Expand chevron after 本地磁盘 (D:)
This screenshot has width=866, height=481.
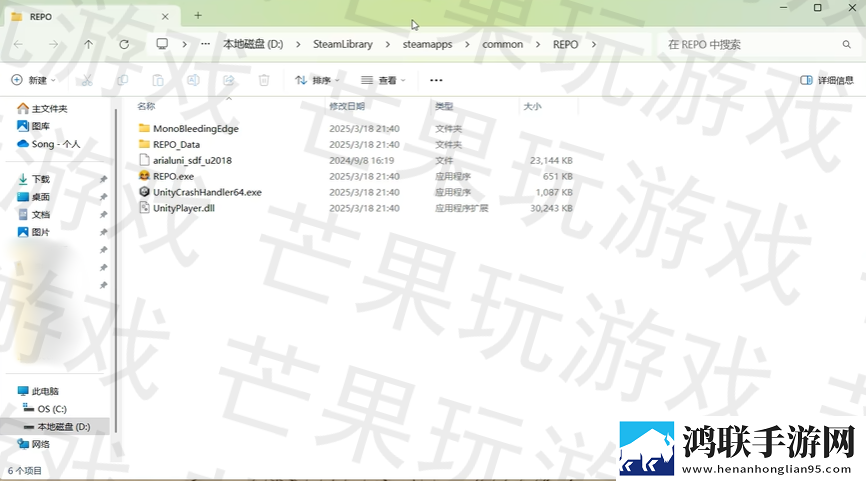point(298,44)
